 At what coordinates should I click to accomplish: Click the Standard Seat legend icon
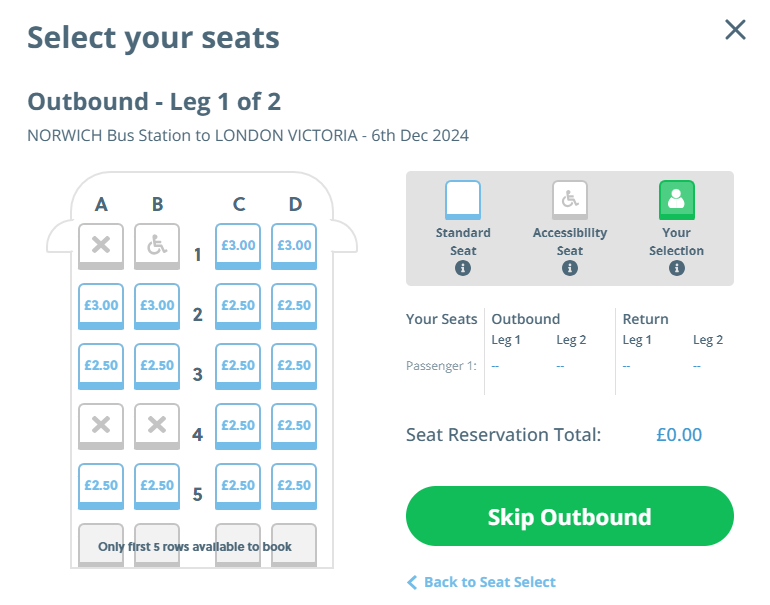(x=462, y=200)
